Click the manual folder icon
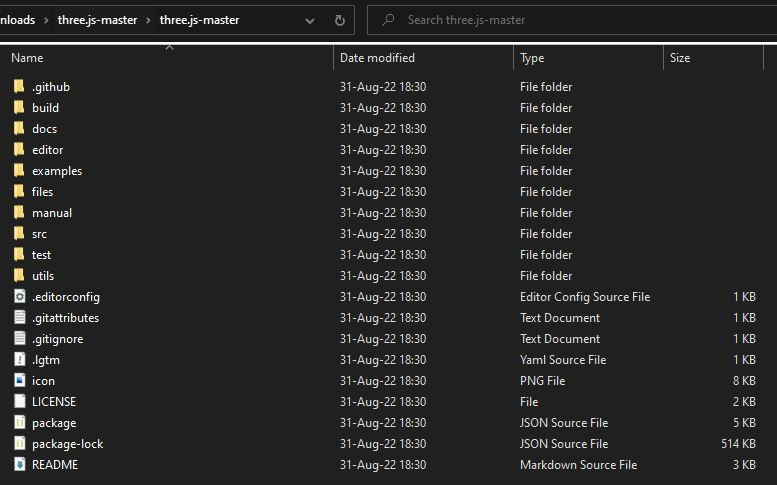The image size is (777, 485). pos(19,213)
